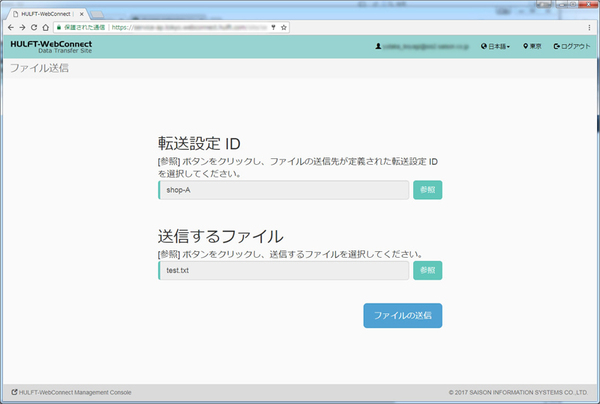
Task: Click the file field showing test.txt
Action: (284, 270)
